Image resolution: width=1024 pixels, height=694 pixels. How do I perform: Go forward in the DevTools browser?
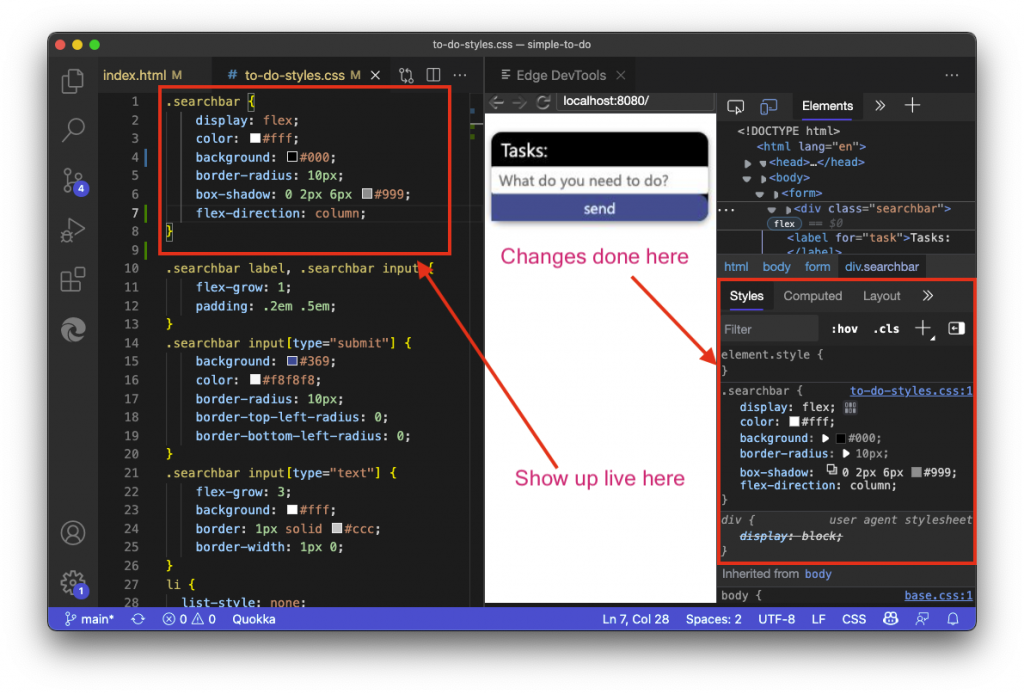(x=519, y=102)
